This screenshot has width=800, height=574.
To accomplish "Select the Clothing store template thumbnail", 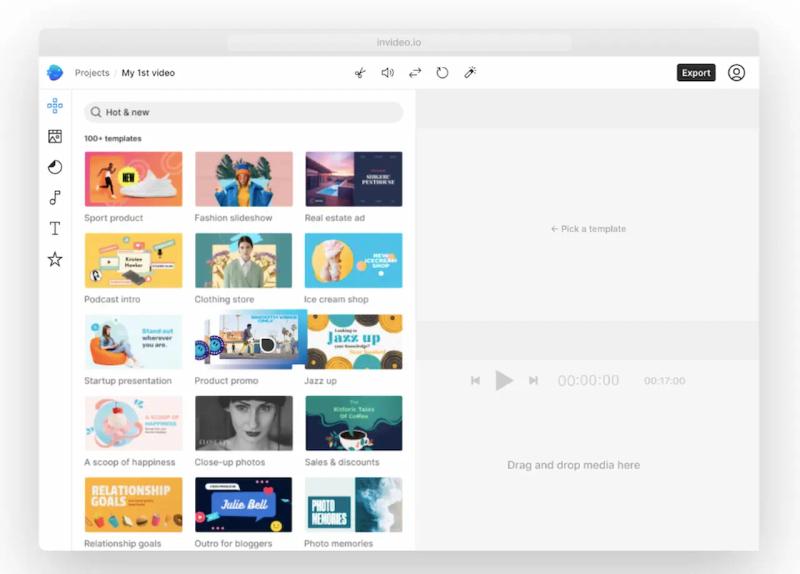I will point(244,260).
